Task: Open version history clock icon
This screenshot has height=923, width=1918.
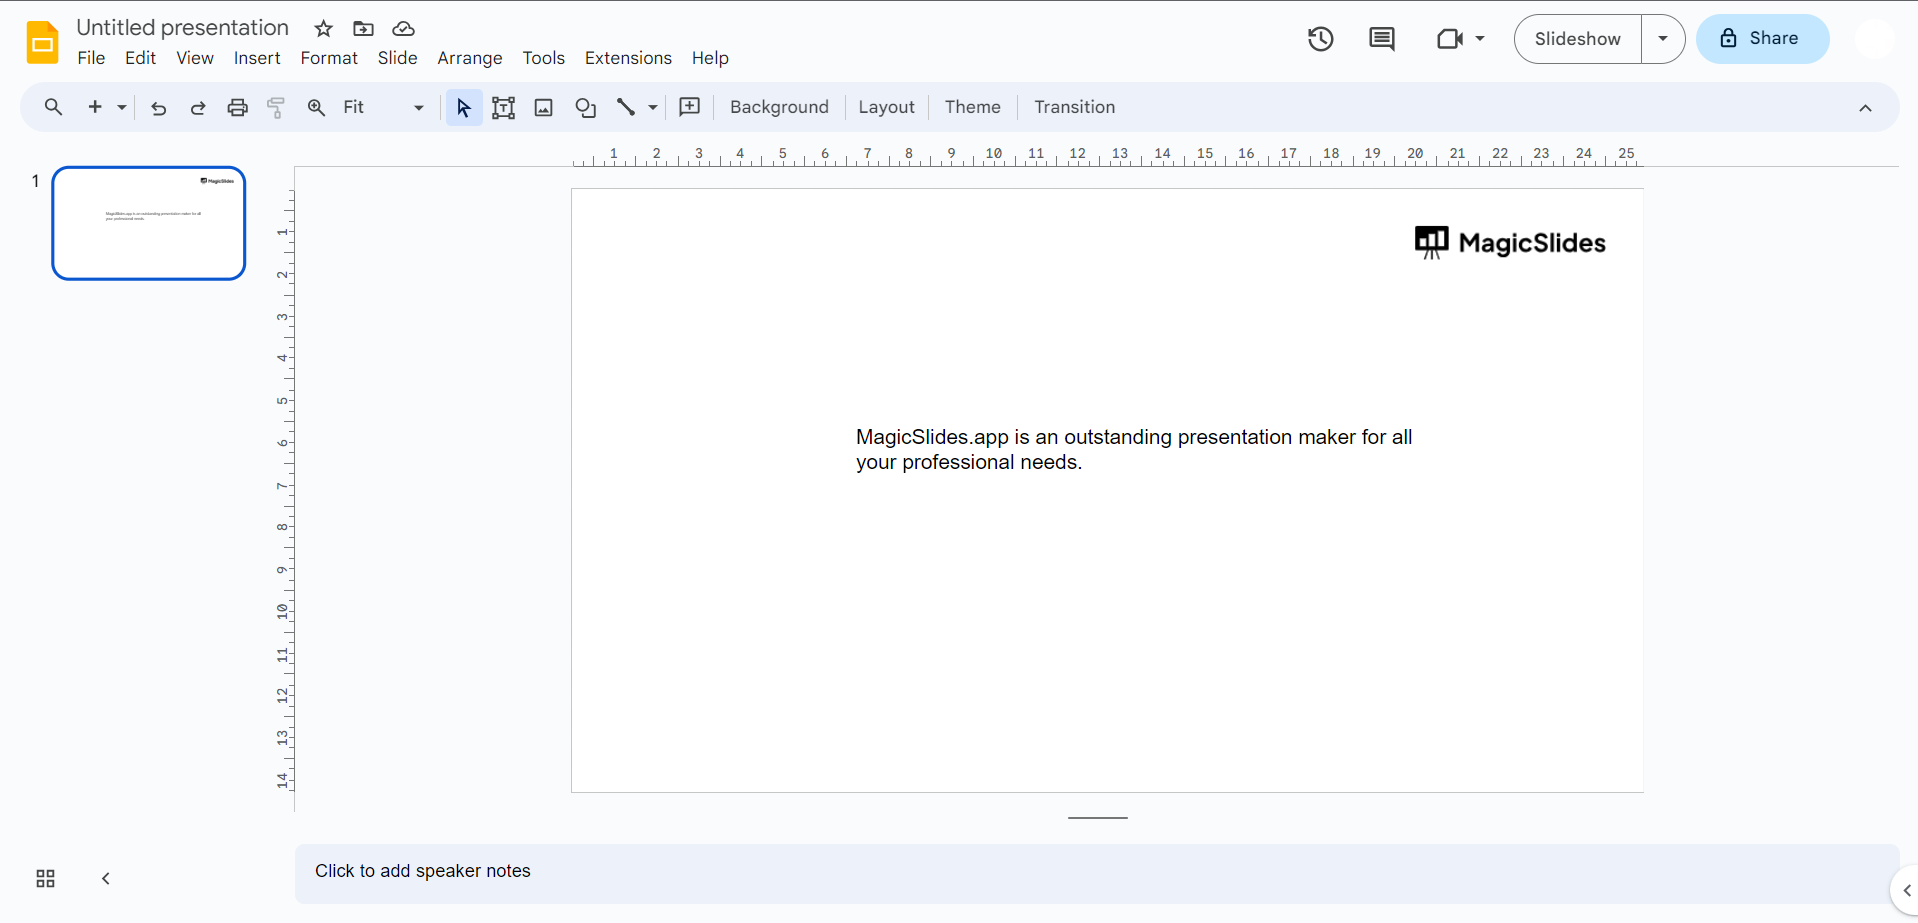Action: tap(1320, 39)
